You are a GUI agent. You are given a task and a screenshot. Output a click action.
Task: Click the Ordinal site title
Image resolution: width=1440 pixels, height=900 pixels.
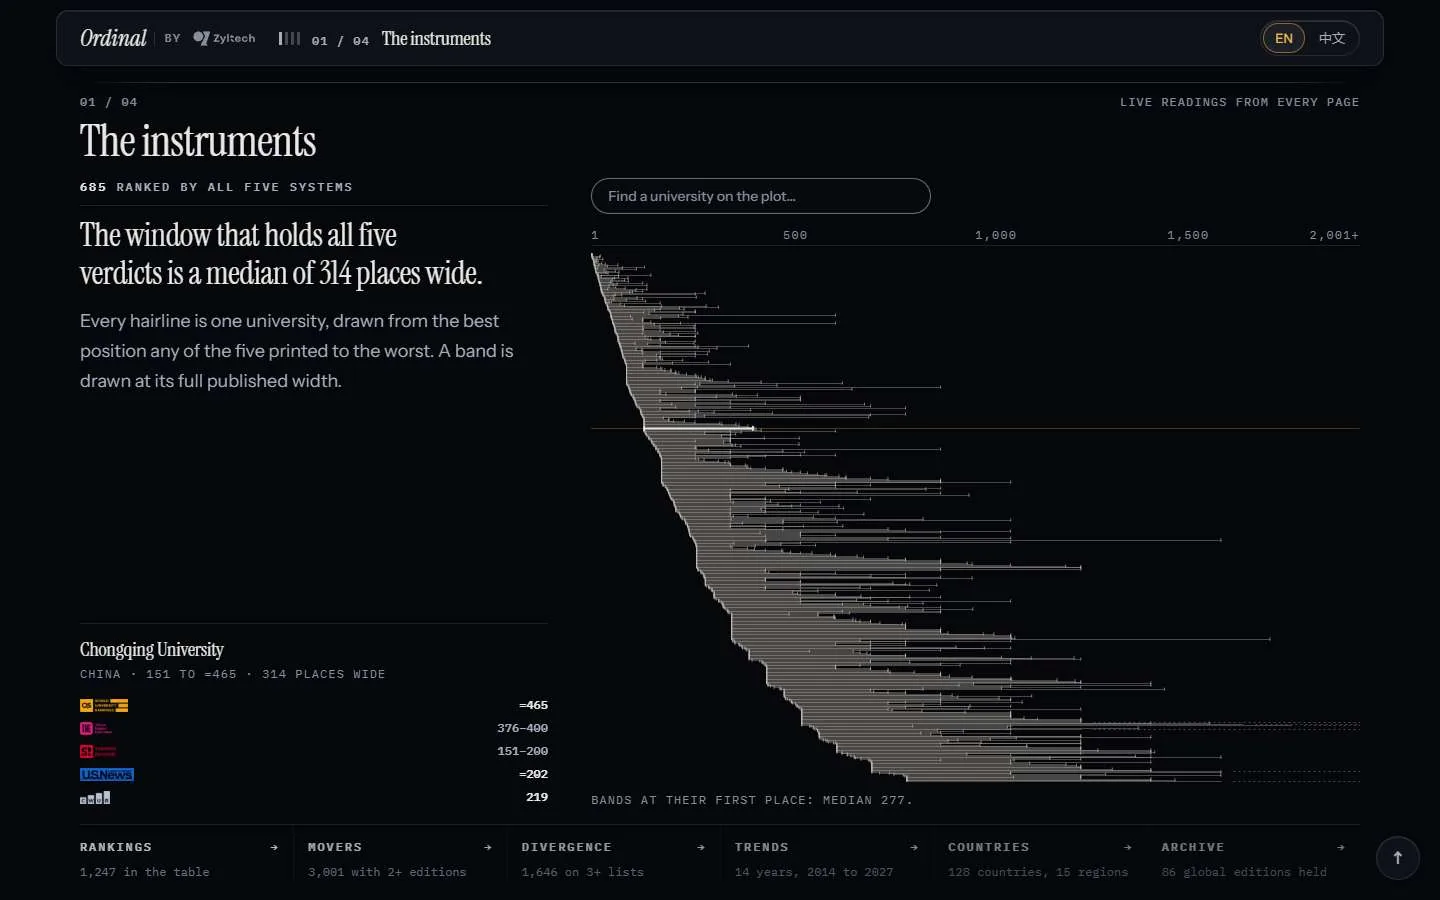113,38
